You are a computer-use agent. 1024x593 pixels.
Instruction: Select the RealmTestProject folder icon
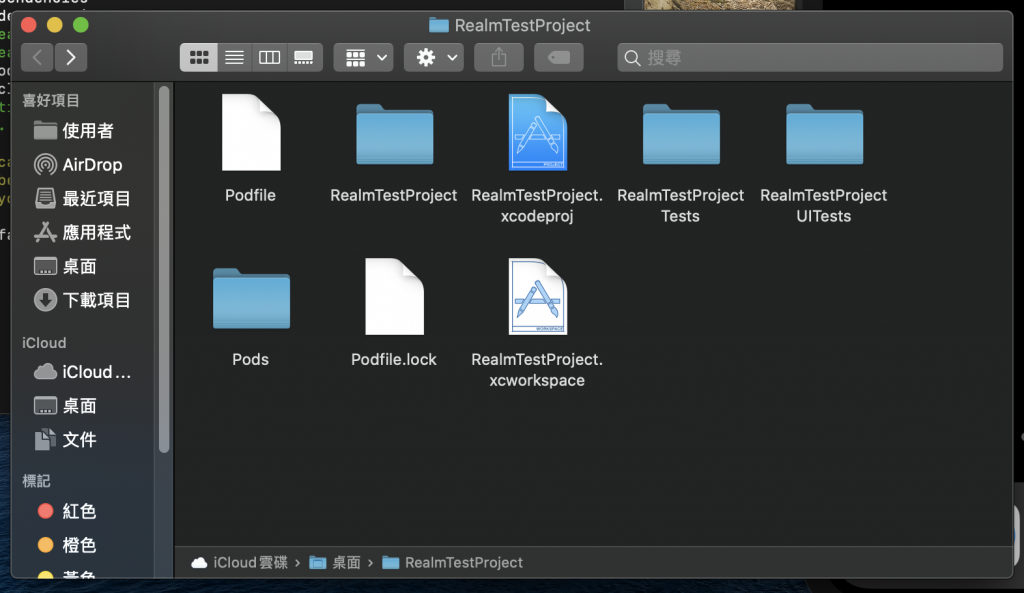394,135
